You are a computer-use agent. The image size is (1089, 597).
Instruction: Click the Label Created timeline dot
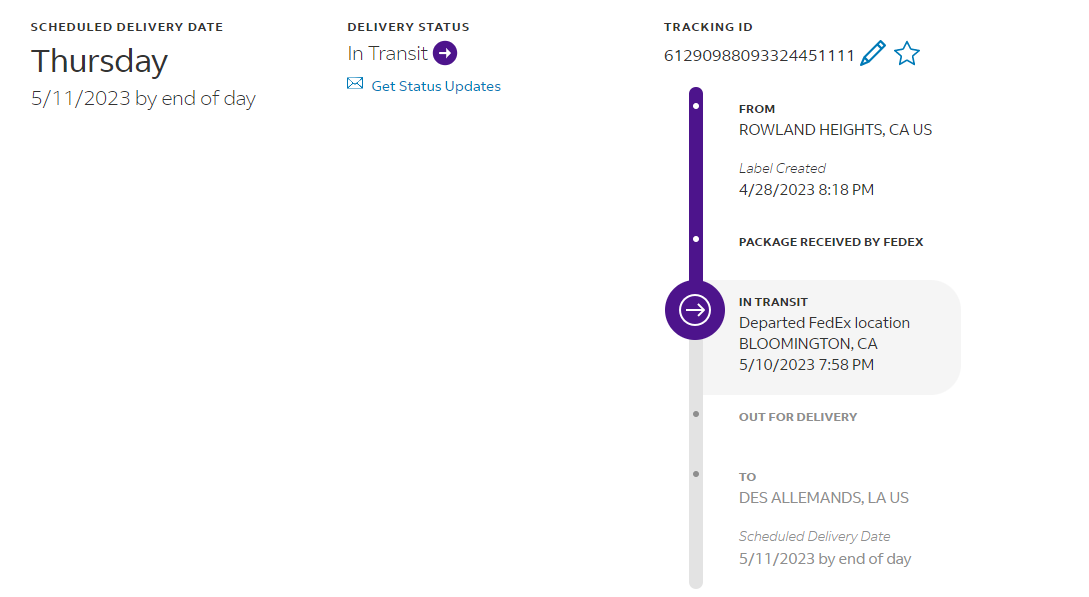696,105
